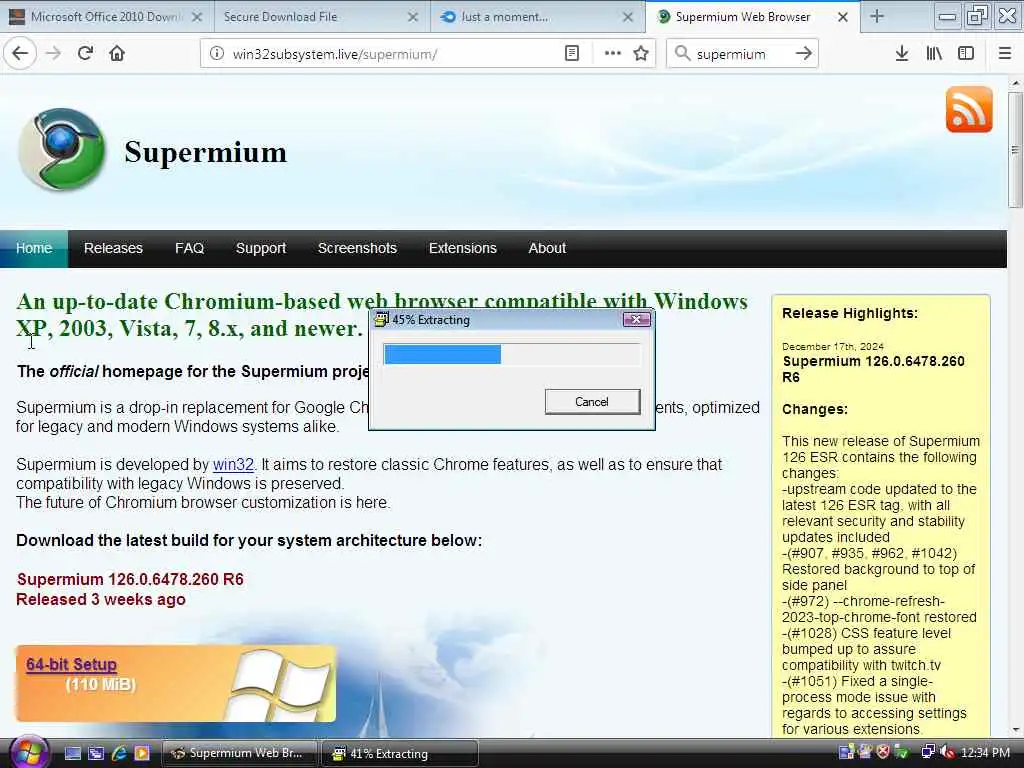1024x768 pixels.
Task: Click the 64-bit Setup download link
Action: click(x=71, y=664)
